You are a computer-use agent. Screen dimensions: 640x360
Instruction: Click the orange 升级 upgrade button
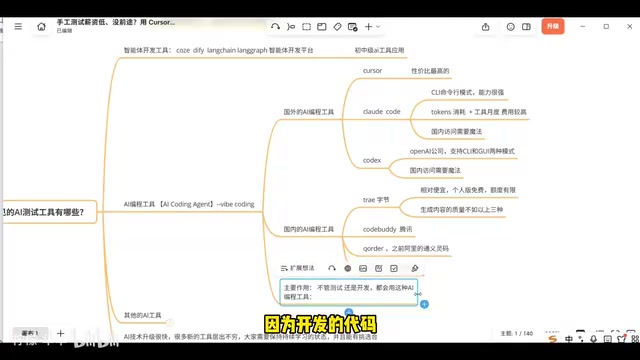click(x=553, y=26)
